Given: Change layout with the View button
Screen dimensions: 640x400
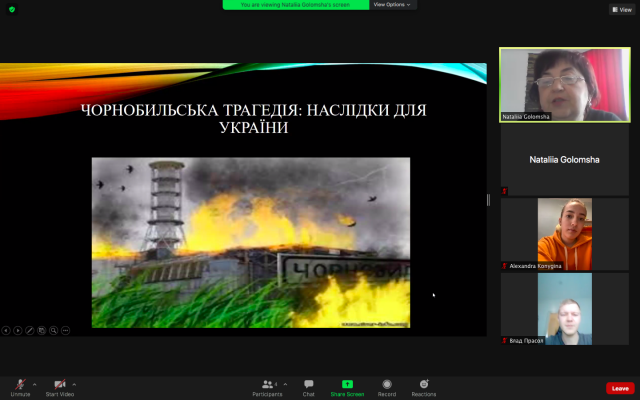Looking at the screenshot, I should 621,9.
